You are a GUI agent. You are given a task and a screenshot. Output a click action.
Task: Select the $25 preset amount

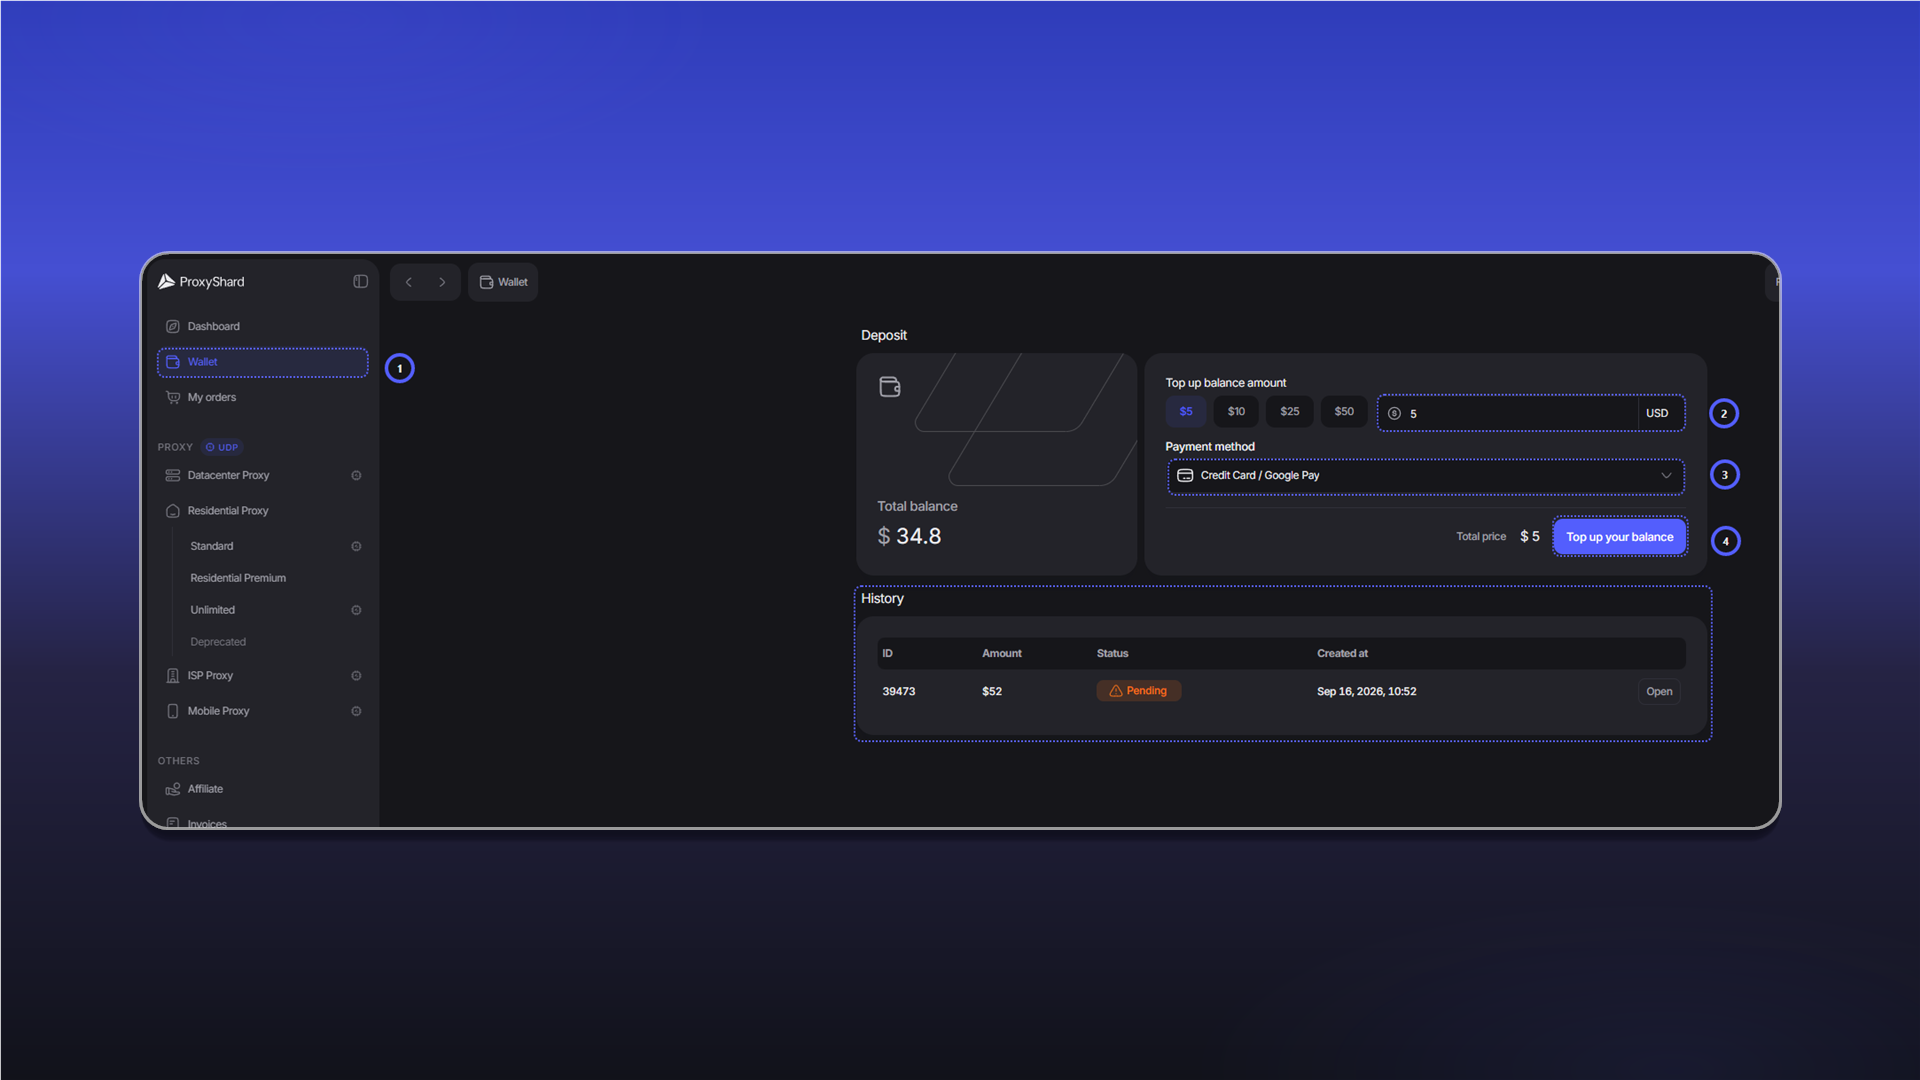1290,412
